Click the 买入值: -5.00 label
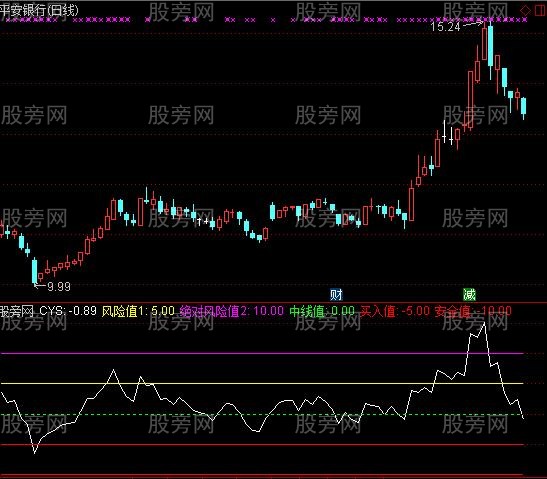Viewport: 547px width, 479px height. pyautogui.click(x=395, y=311)
